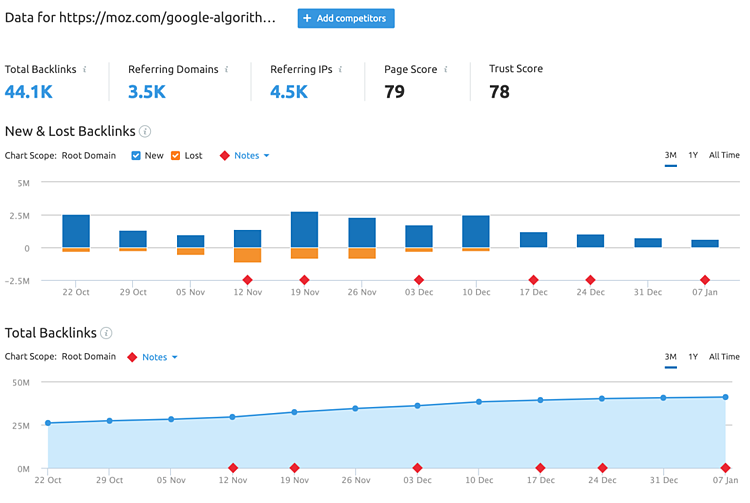The height and width of the screenshot is (503, 750).
Task: Open info icon beside Page Score
Action: pos(446,69)
